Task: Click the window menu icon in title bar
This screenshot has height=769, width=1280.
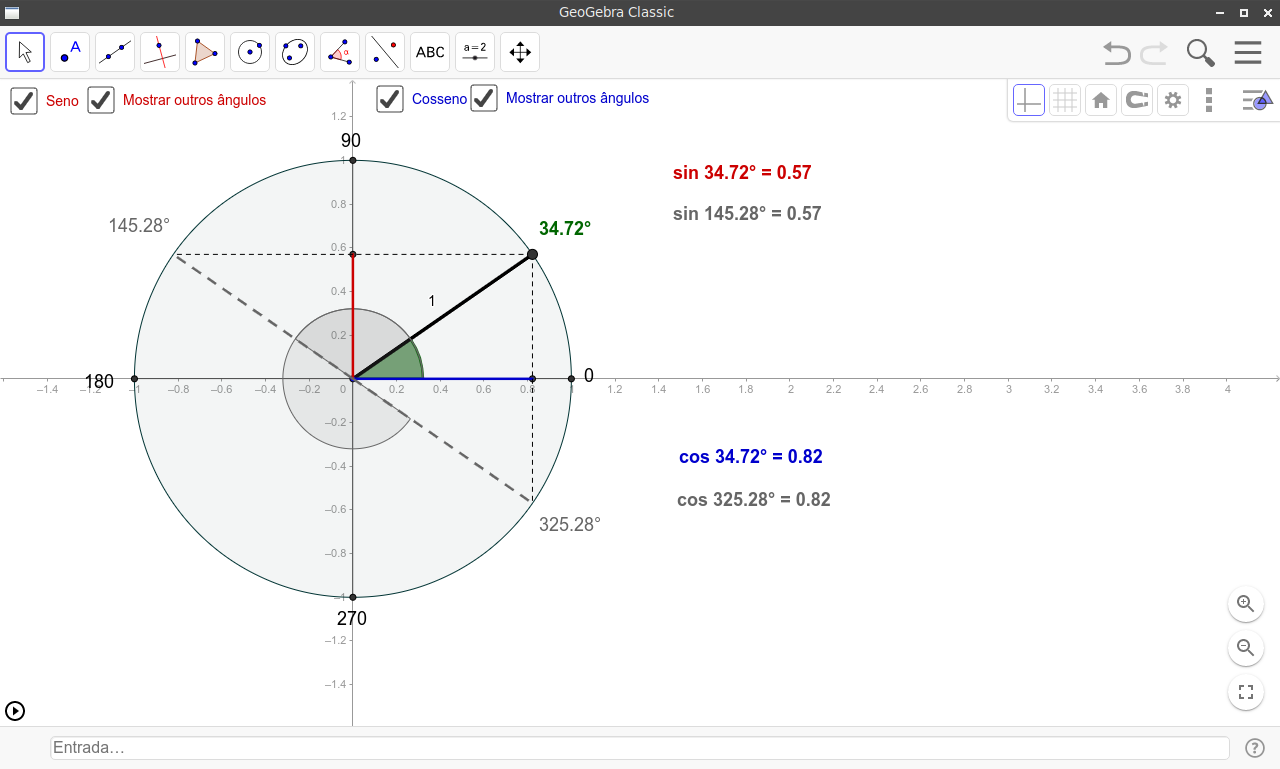Action: (12, 12)
